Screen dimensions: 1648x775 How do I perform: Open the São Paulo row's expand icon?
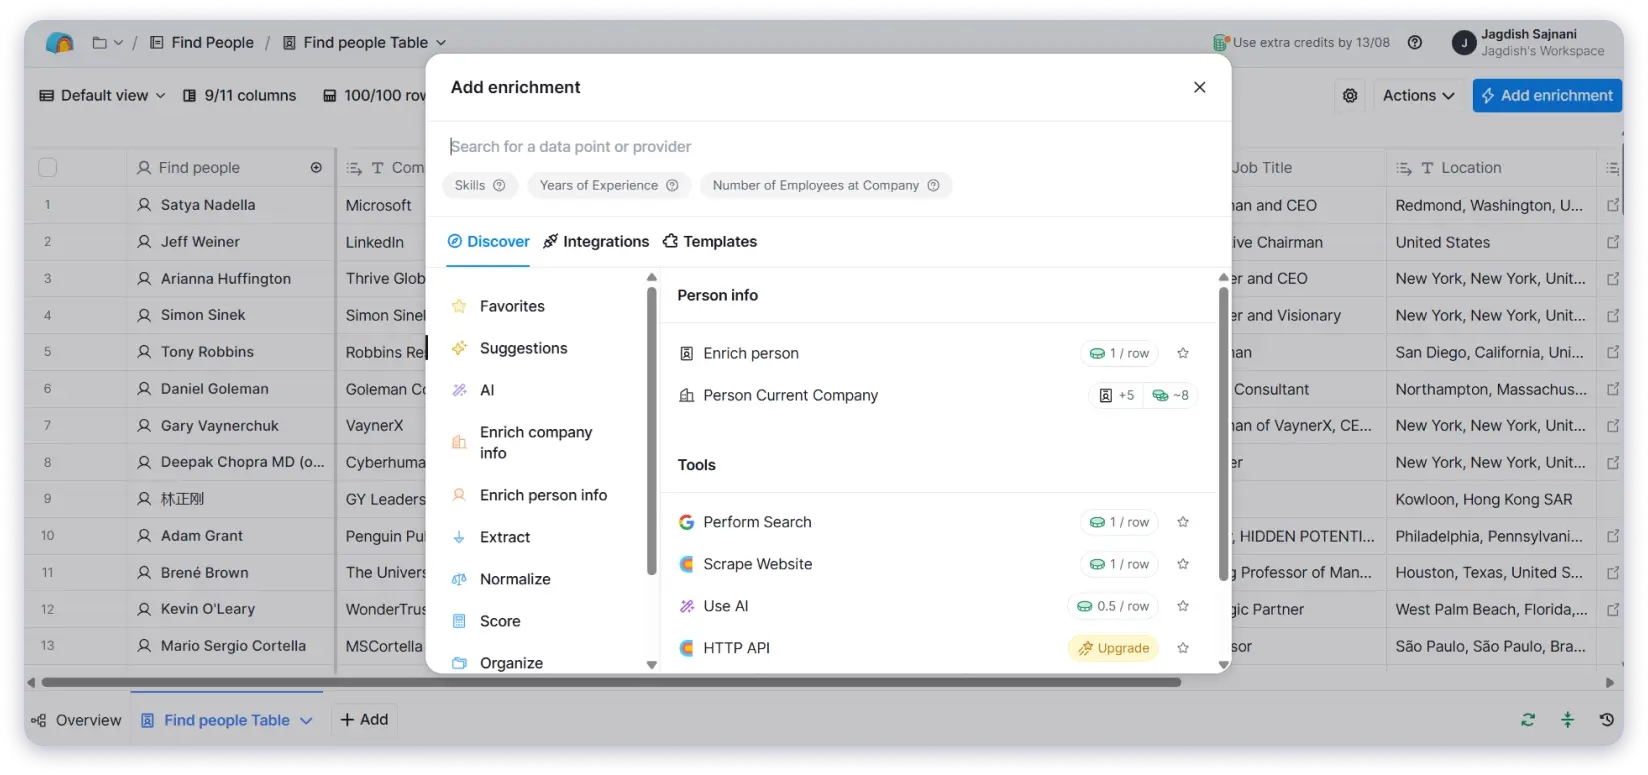pyautogui.click(x=1613, y=646)
